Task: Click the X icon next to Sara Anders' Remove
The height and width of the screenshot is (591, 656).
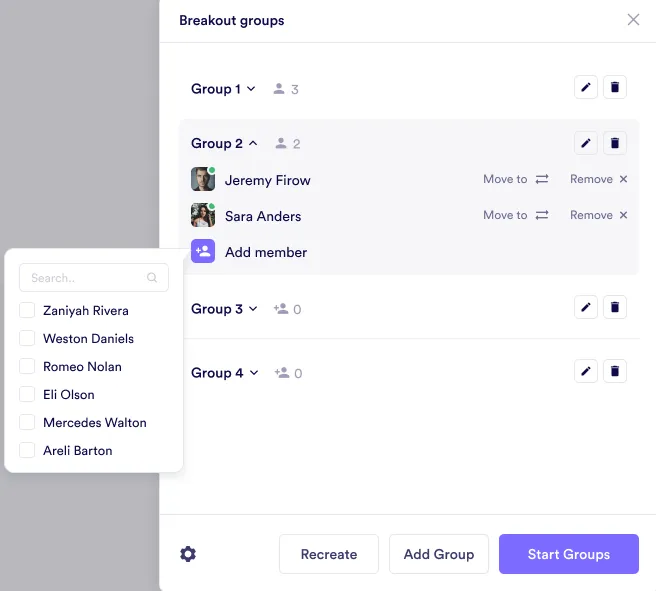Action: (623, 215)
